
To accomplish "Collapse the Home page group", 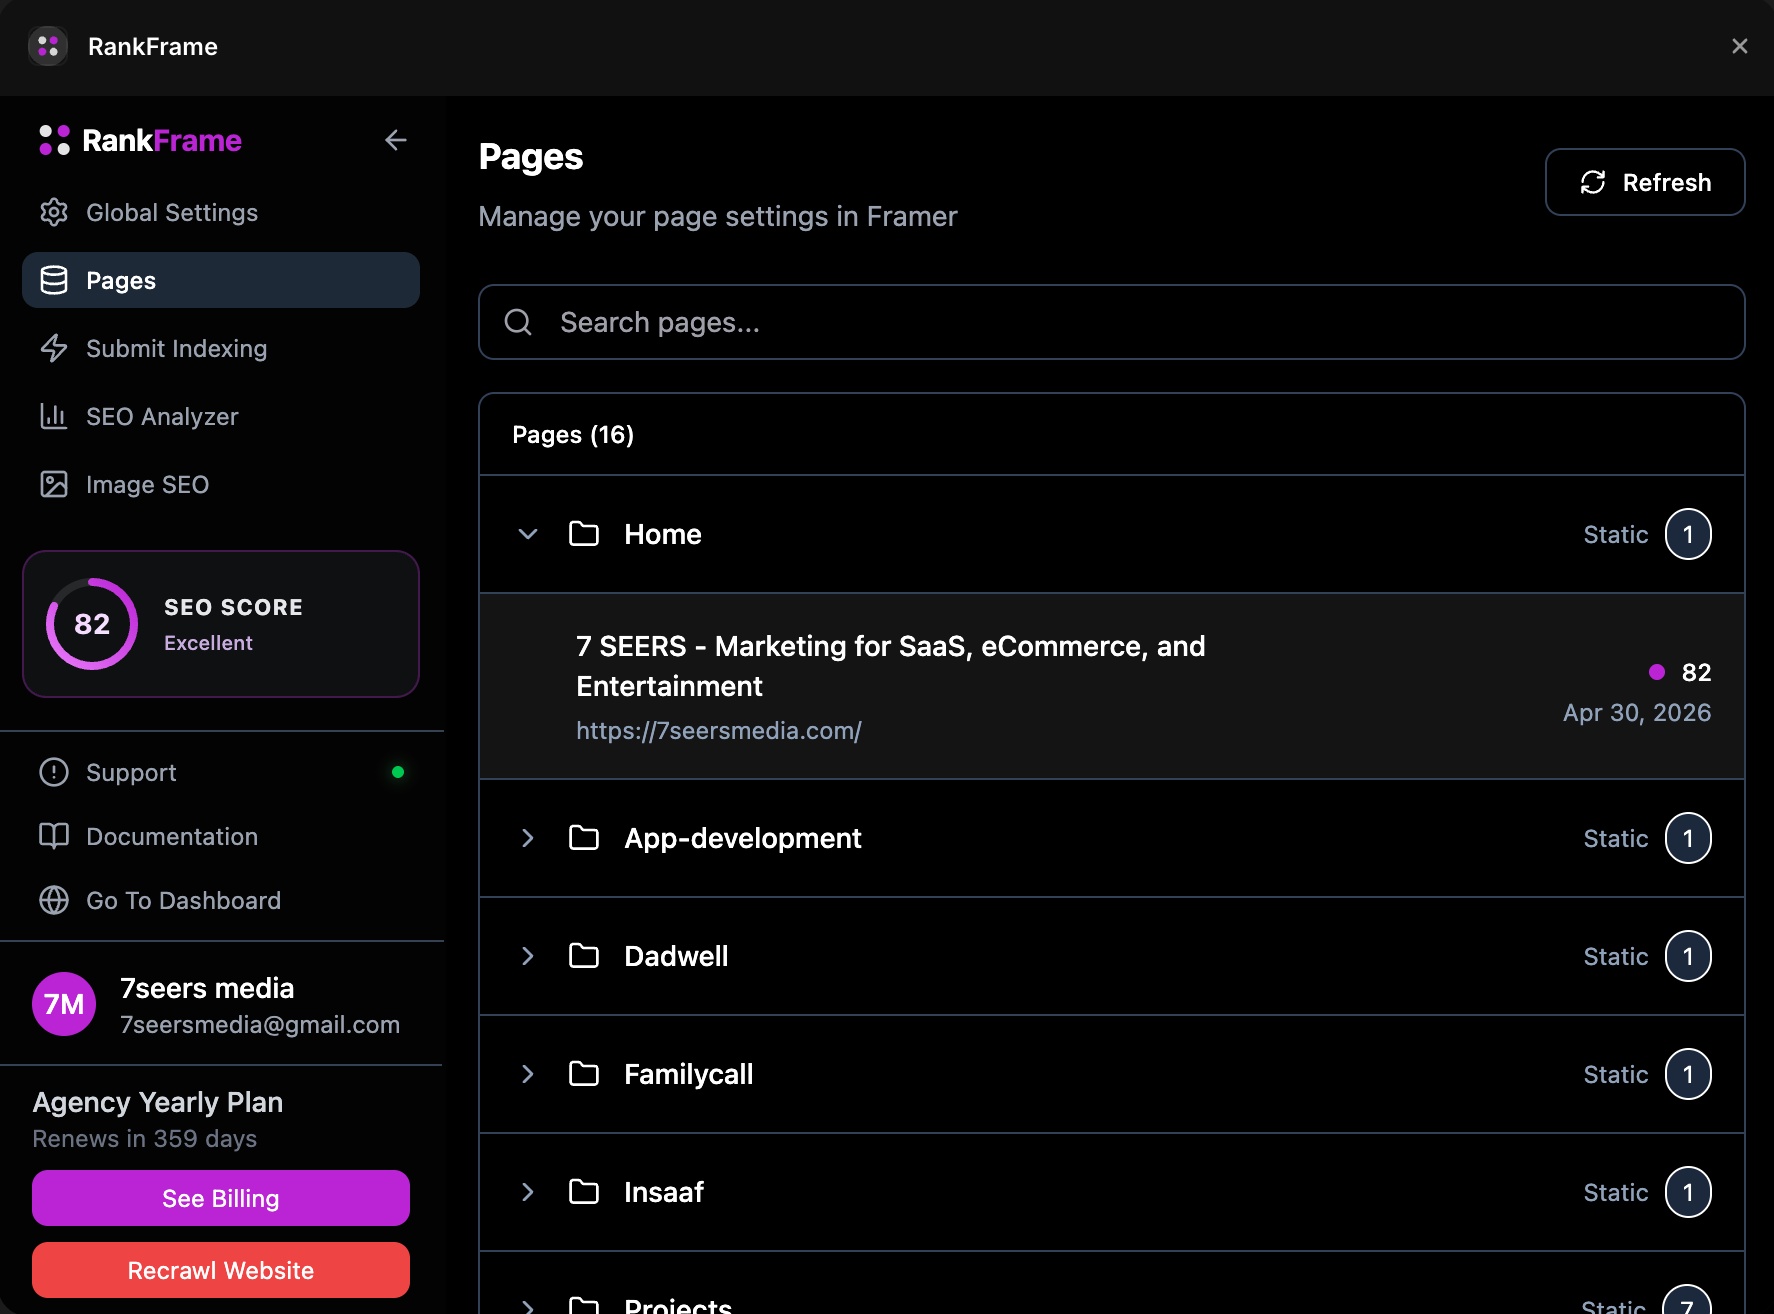I will point(528,534).
